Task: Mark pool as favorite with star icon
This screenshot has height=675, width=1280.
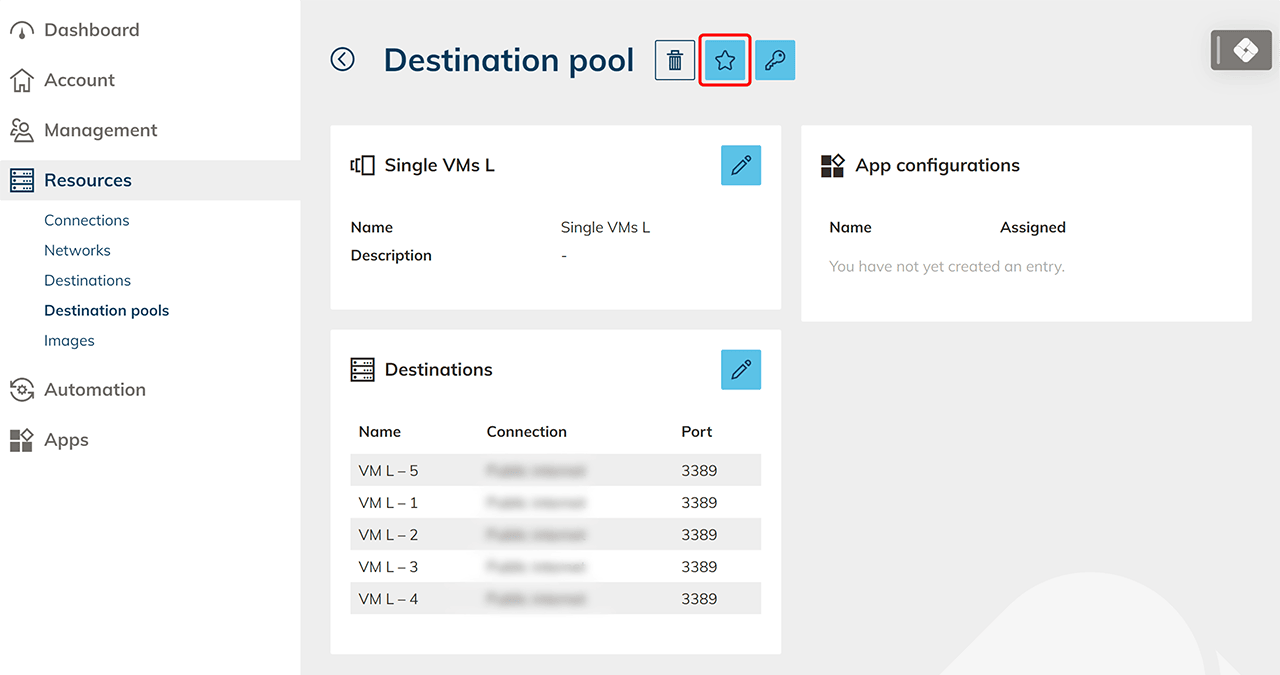Action: pos(725,60)
